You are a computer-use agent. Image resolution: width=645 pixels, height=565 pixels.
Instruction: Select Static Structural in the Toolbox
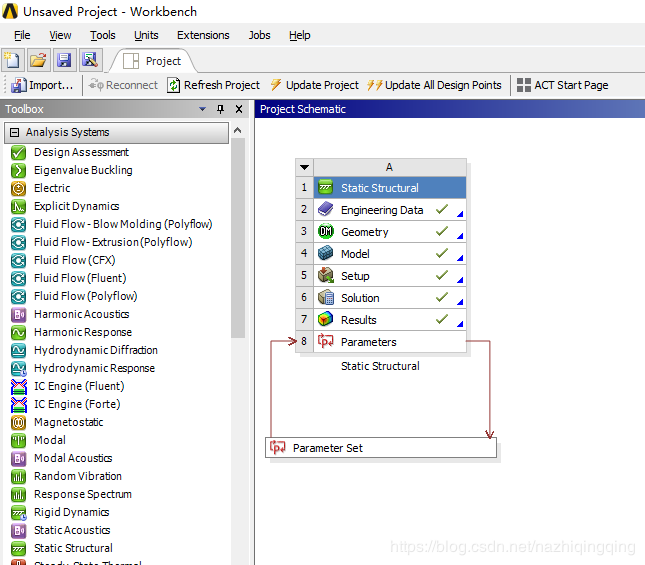pos(73,548)
